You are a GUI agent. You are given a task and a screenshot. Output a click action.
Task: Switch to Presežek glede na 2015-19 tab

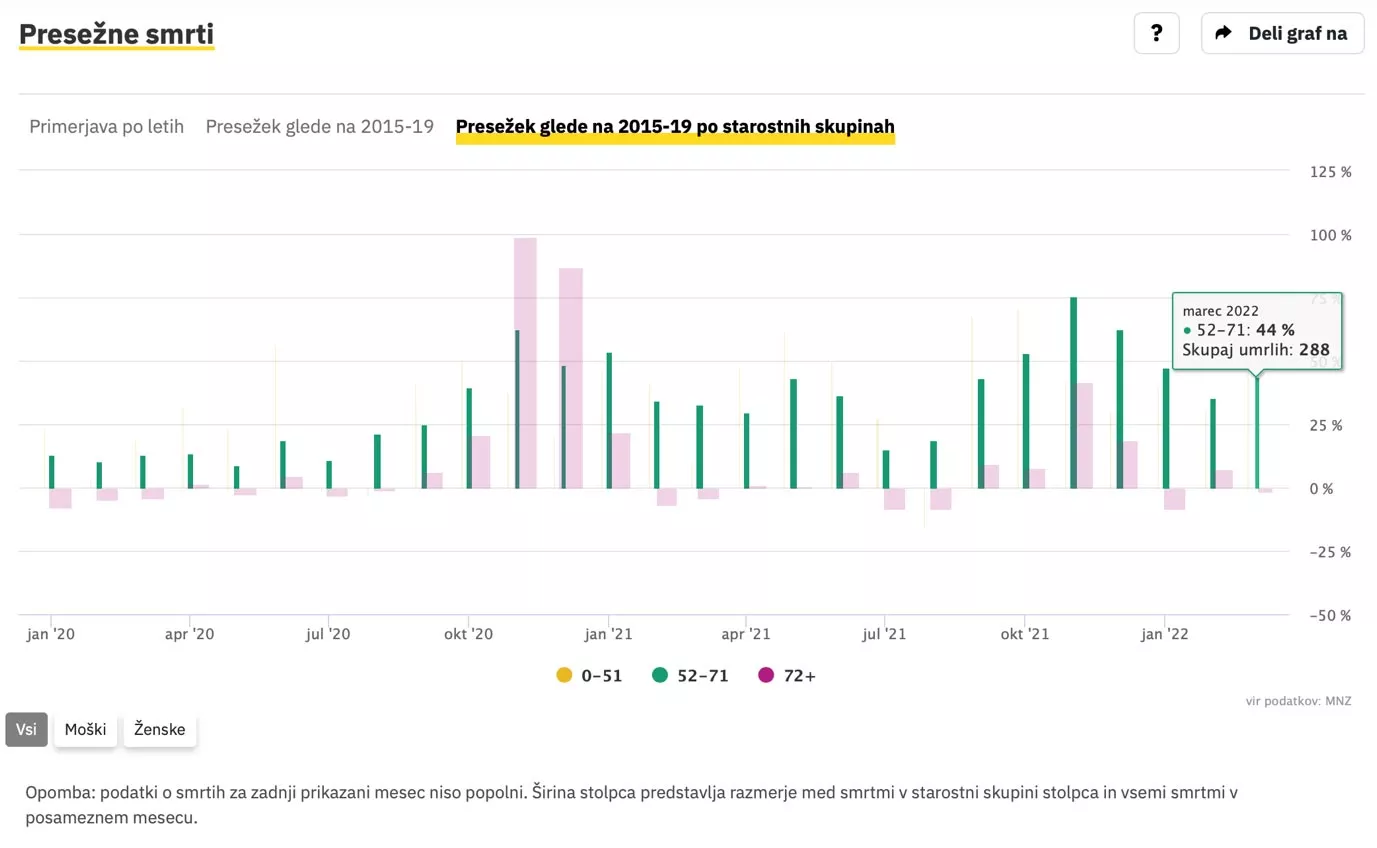320,127
